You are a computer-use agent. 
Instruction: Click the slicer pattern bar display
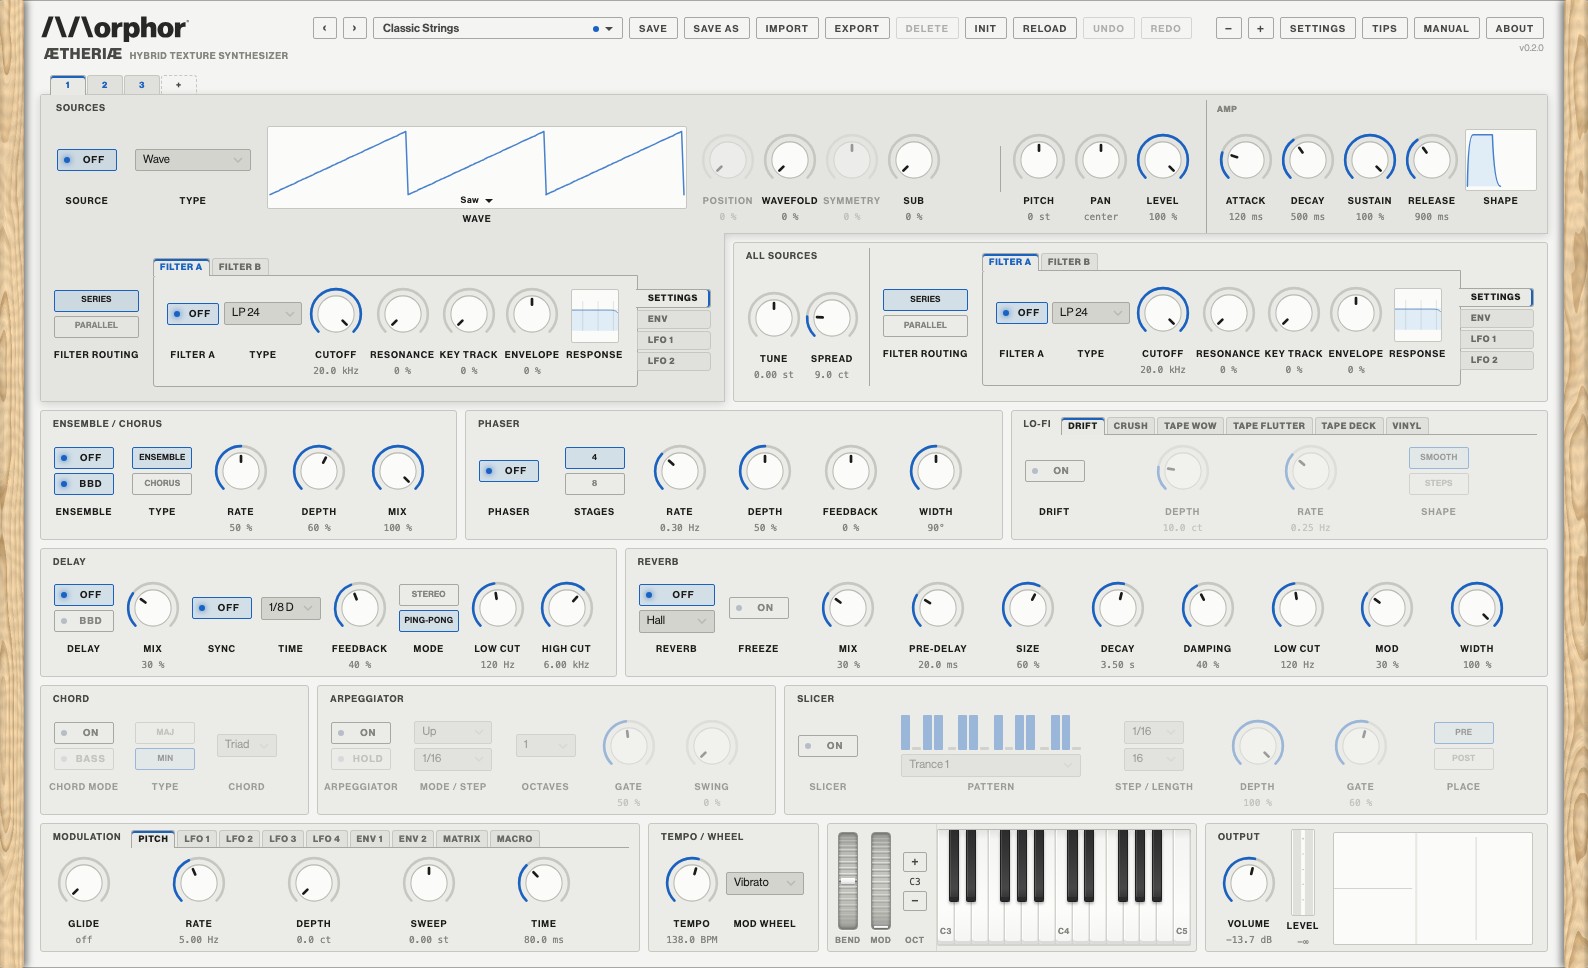(990, 732)
